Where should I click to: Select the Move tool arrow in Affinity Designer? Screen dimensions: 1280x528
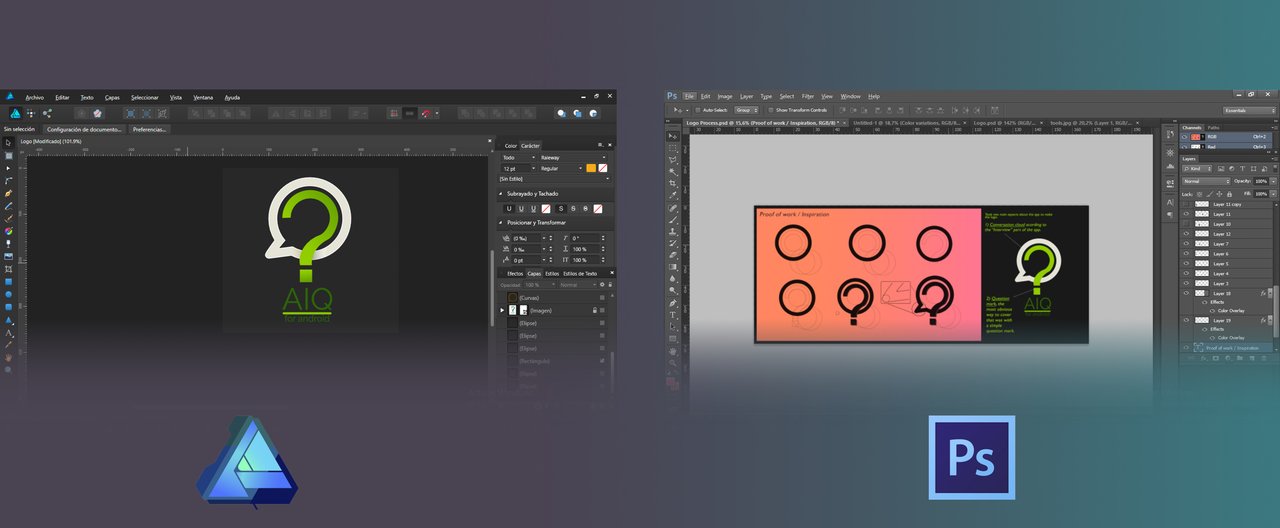click(8, 142)
